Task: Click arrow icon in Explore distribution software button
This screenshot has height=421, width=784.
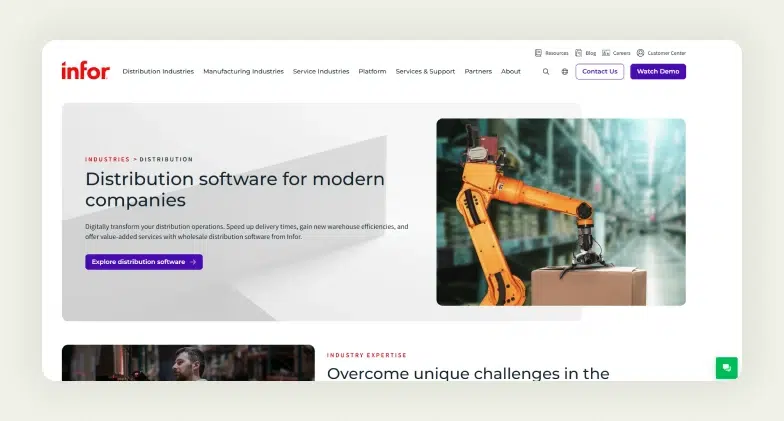Action: [194, 262]
